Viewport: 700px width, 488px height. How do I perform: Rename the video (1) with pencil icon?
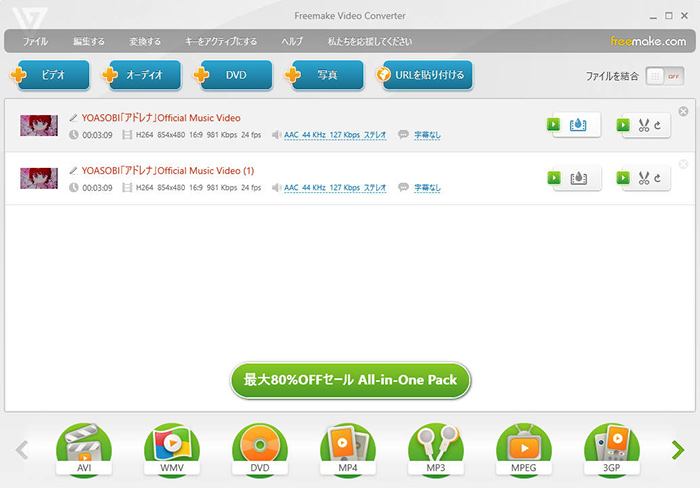(73, 171)
